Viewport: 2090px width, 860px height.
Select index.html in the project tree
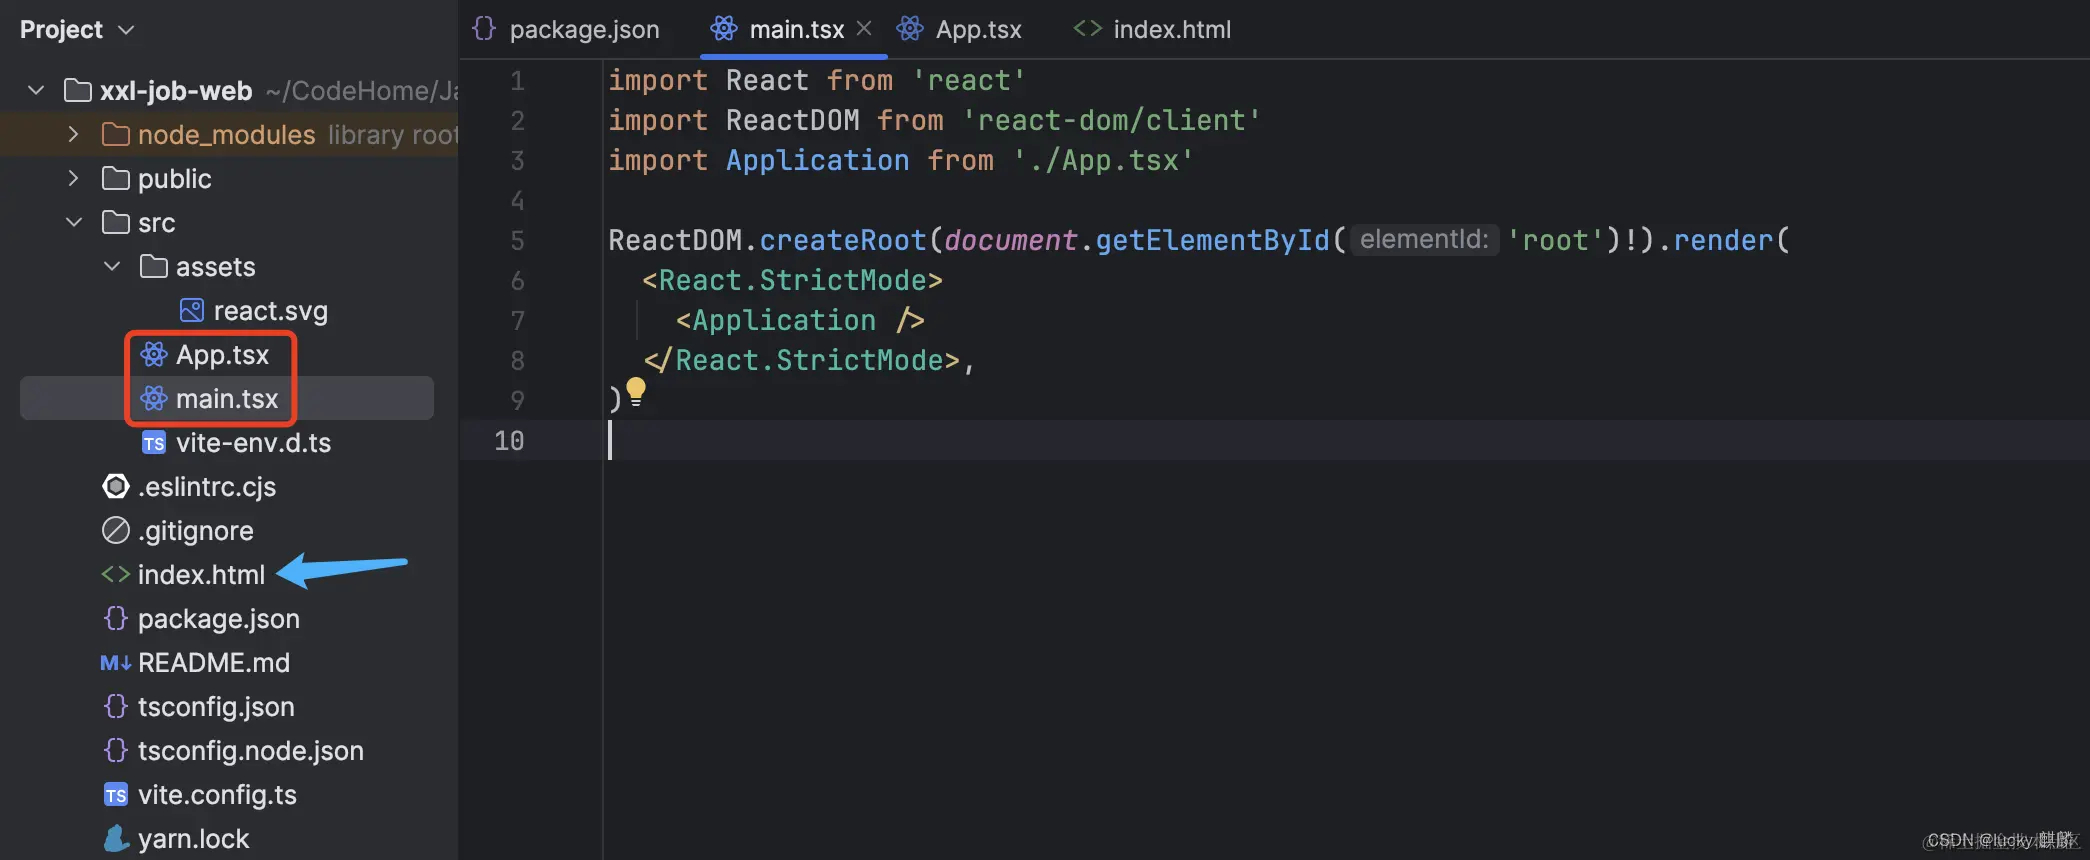click(201, 575)
